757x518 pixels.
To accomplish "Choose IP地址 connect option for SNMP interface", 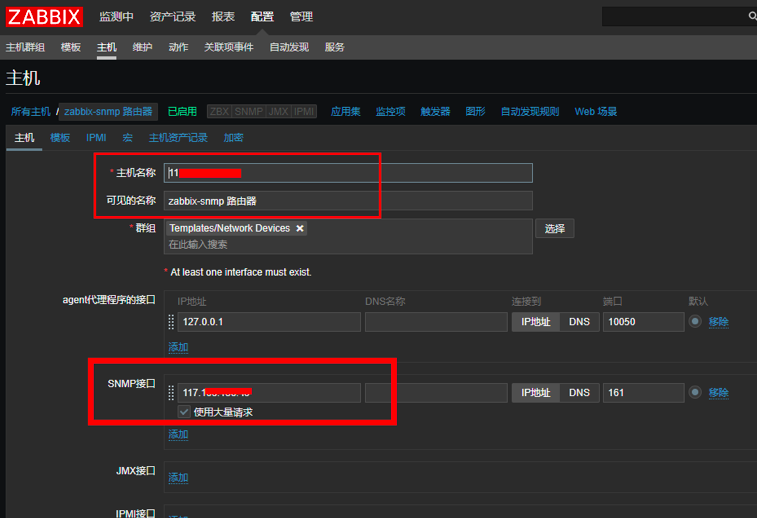I will 536,393.
